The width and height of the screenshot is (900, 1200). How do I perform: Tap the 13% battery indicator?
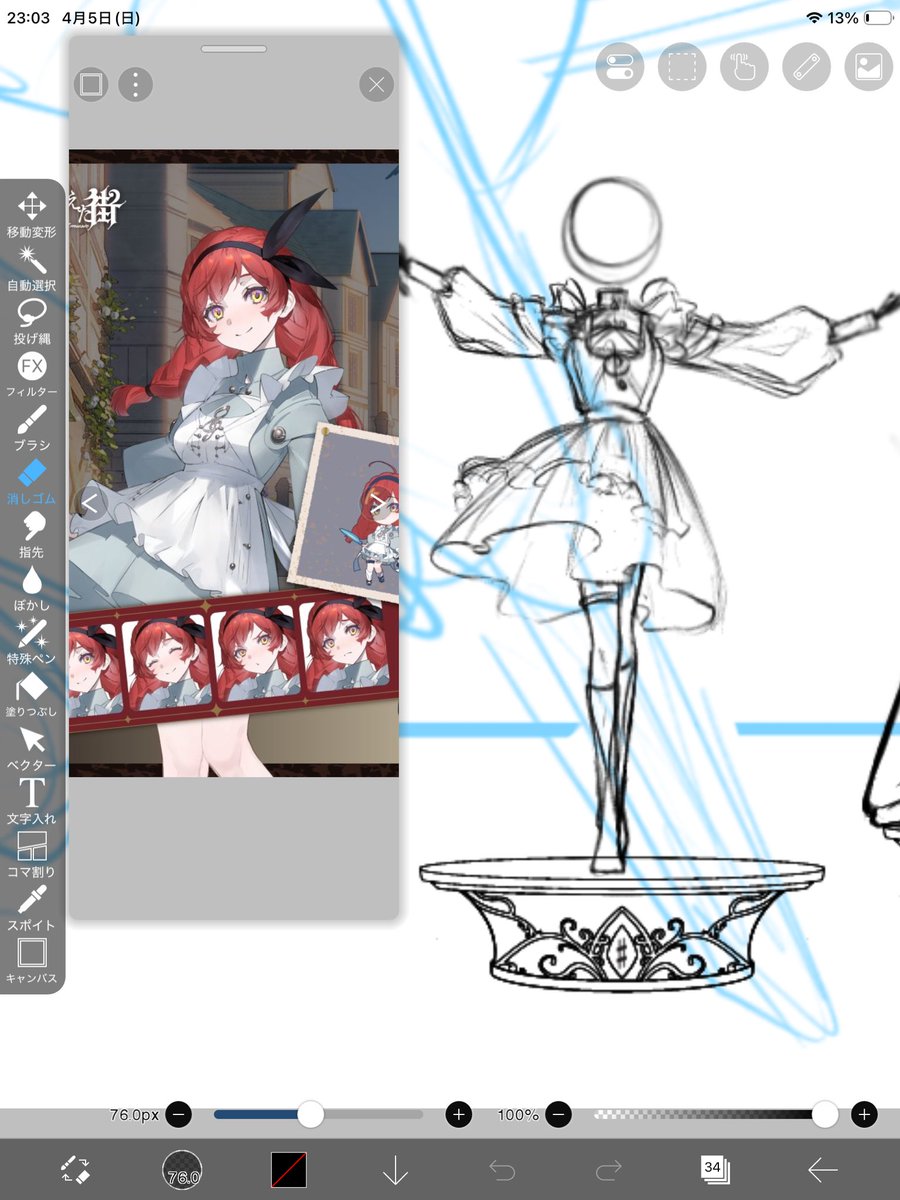pos(879,18)
